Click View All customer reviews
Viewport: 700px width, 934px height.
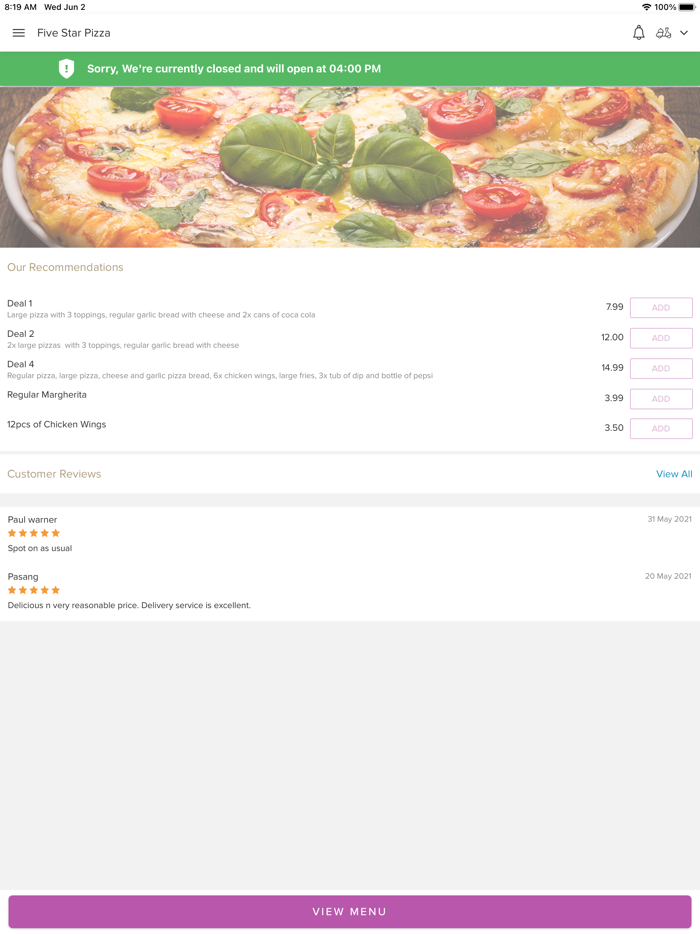point(674,473)
